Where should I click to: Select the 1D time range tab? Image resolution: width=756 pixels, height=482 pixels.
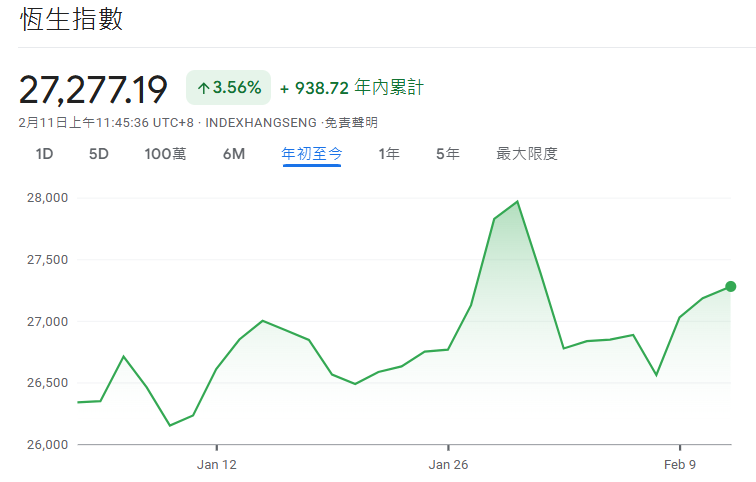coord(44,154)
